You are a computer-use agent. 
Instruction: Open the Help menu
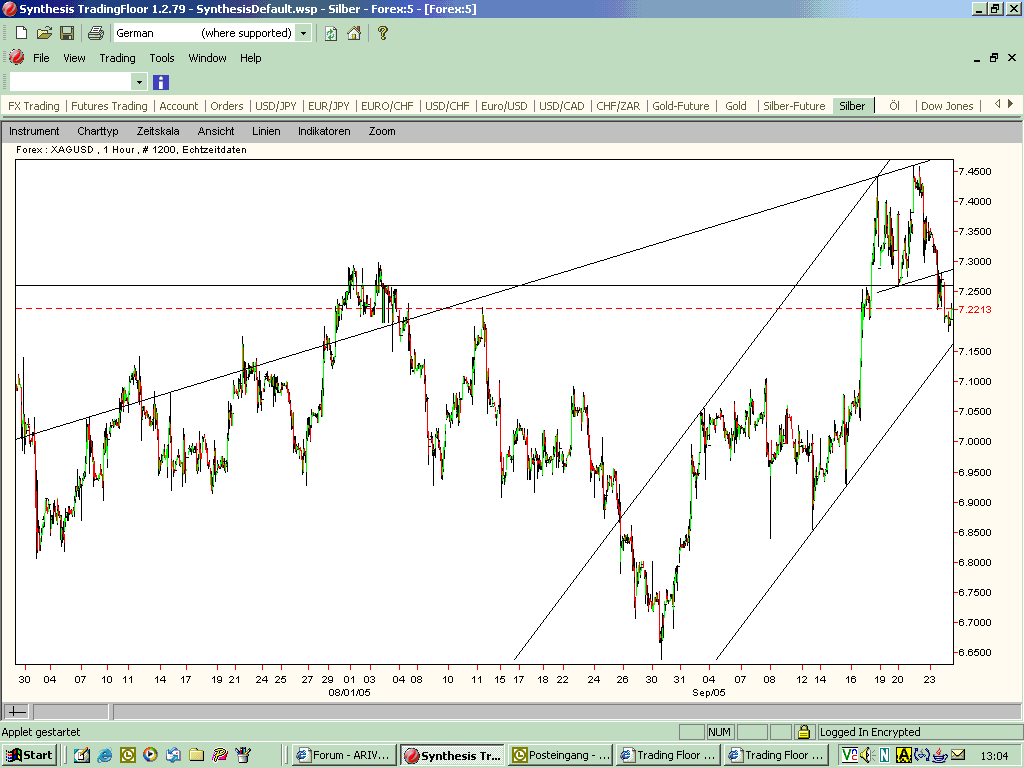250,57
